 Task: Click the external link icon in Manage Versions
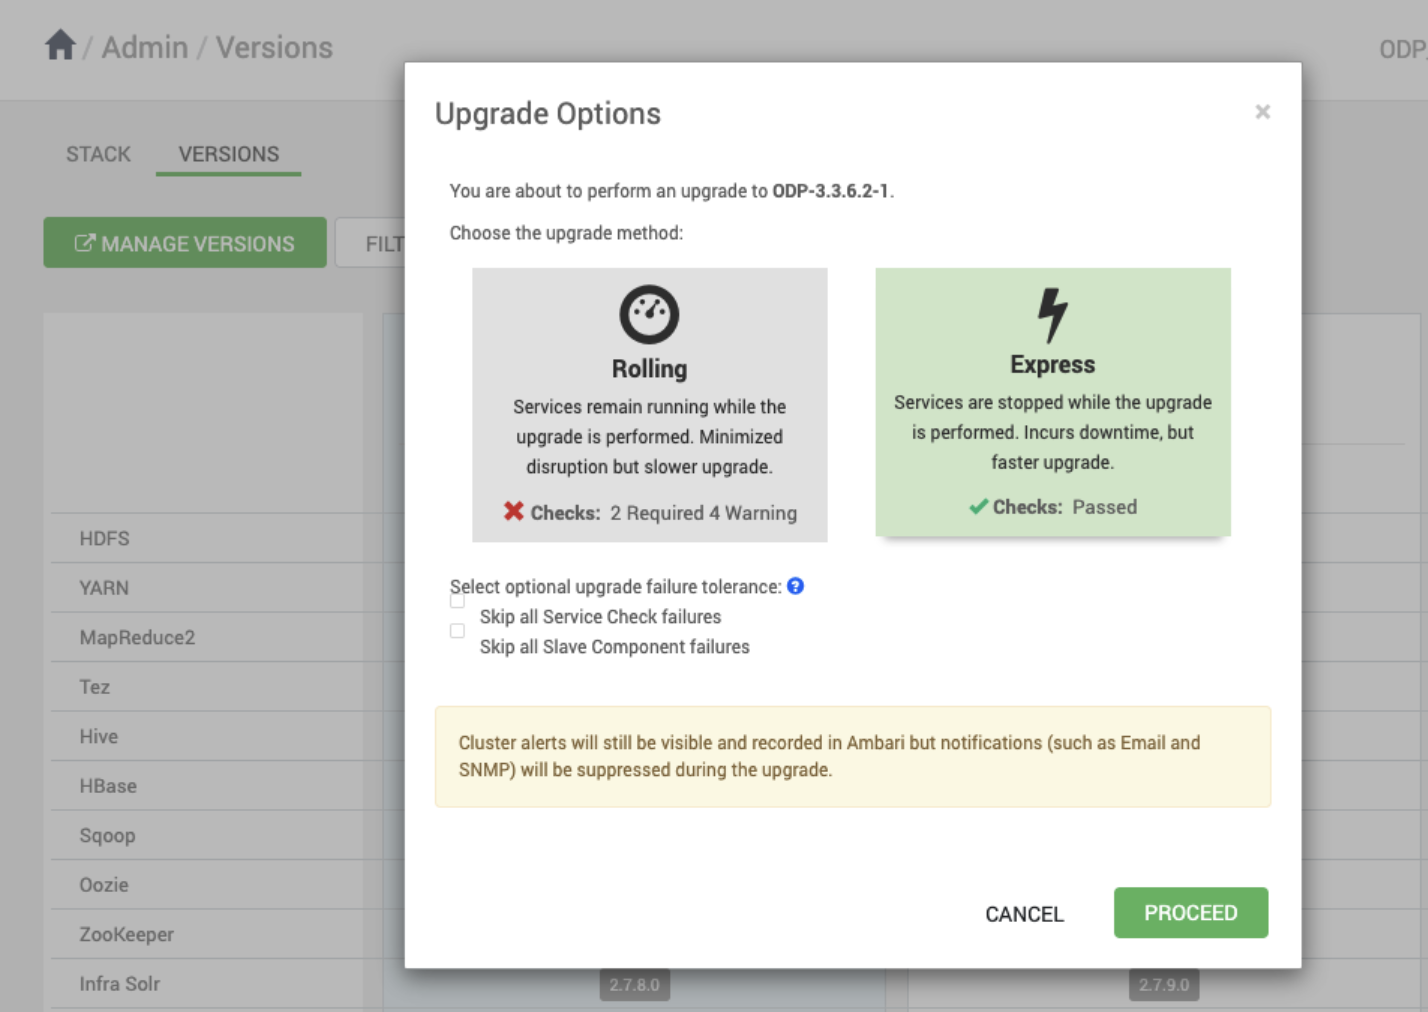click(x=85, y=243)
